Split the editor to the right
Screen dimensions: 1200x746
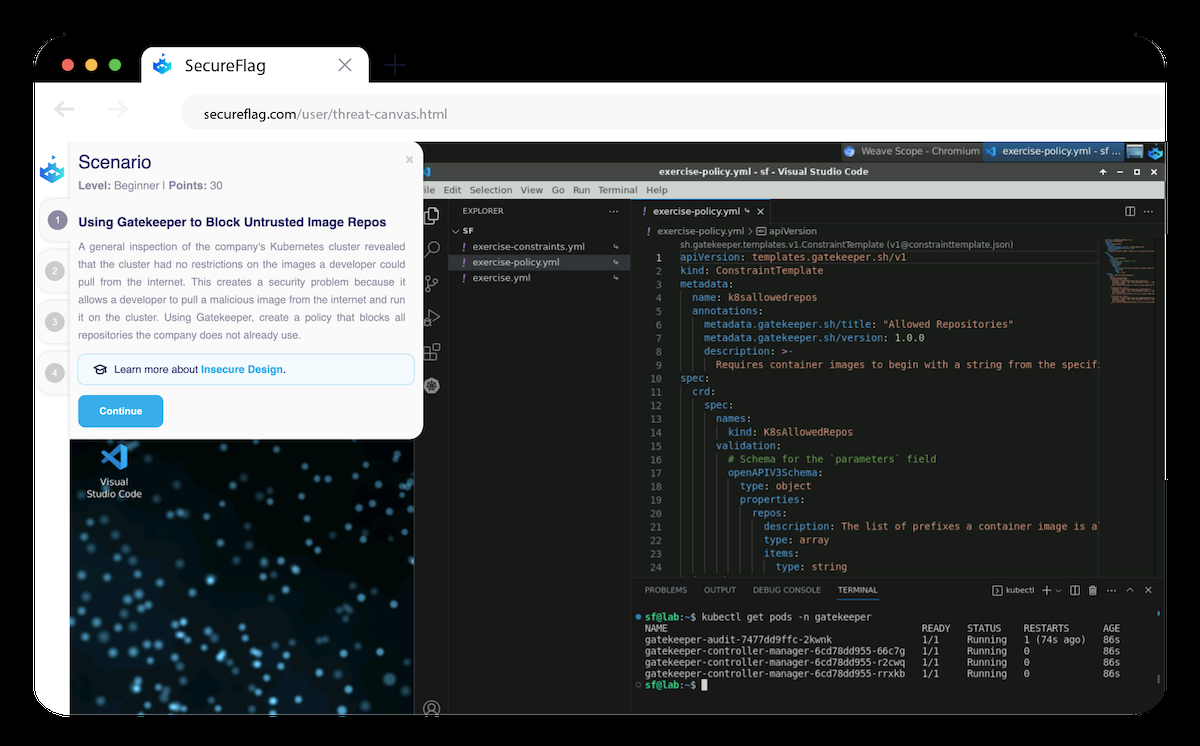coord(1130,211)
